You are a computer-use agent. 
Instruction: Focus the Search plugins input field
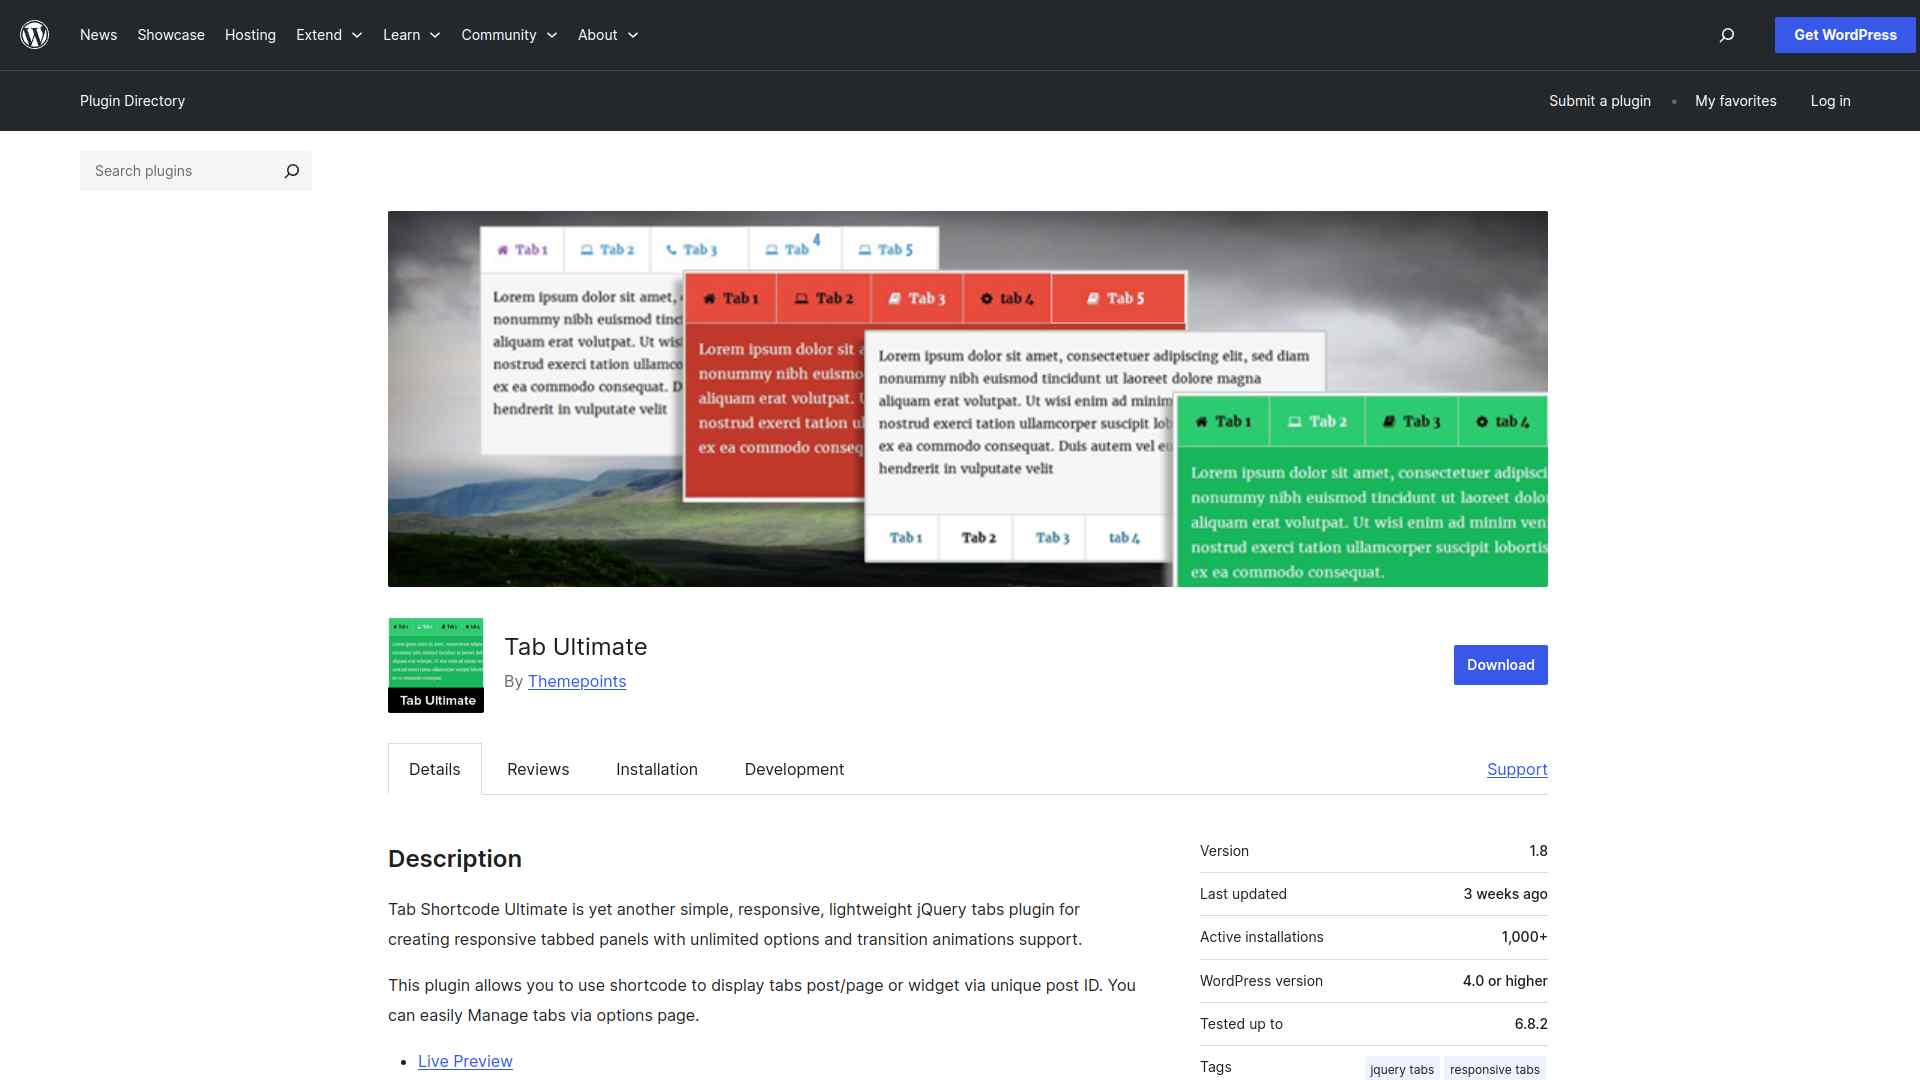[x=180, y=171]
